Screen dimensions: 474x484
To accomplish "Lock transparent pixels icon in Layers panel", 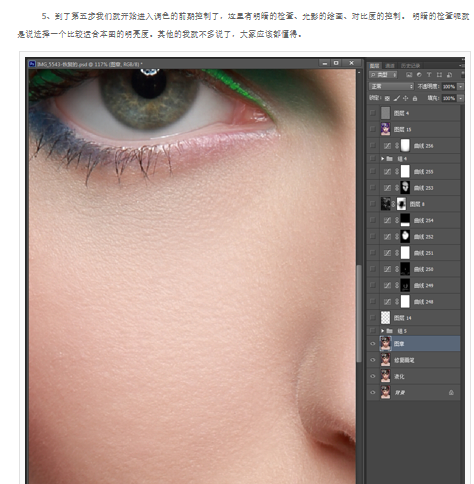I will point(387,98).
